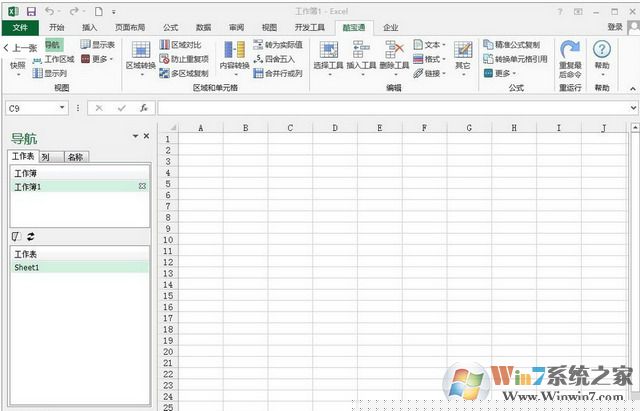The image size is (640, 411).
Task: Run the 多区域复制 multi-range copy tool
Action: point(184,73)
